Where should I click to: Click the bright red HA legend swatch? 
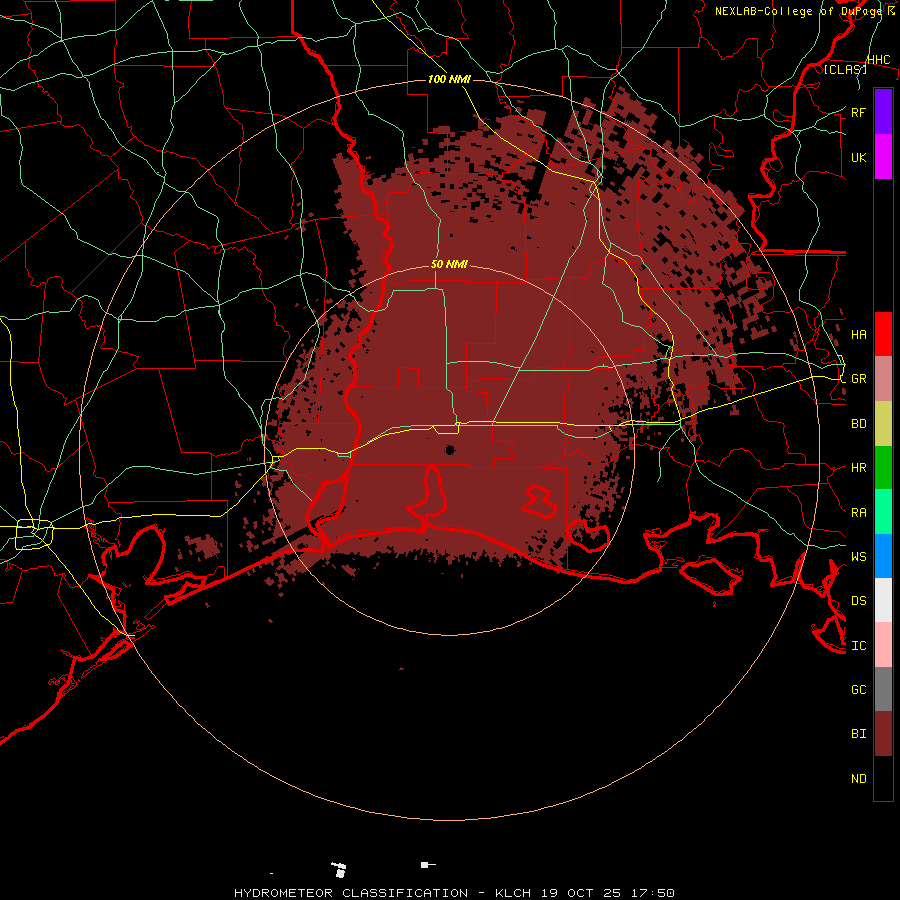883,334
